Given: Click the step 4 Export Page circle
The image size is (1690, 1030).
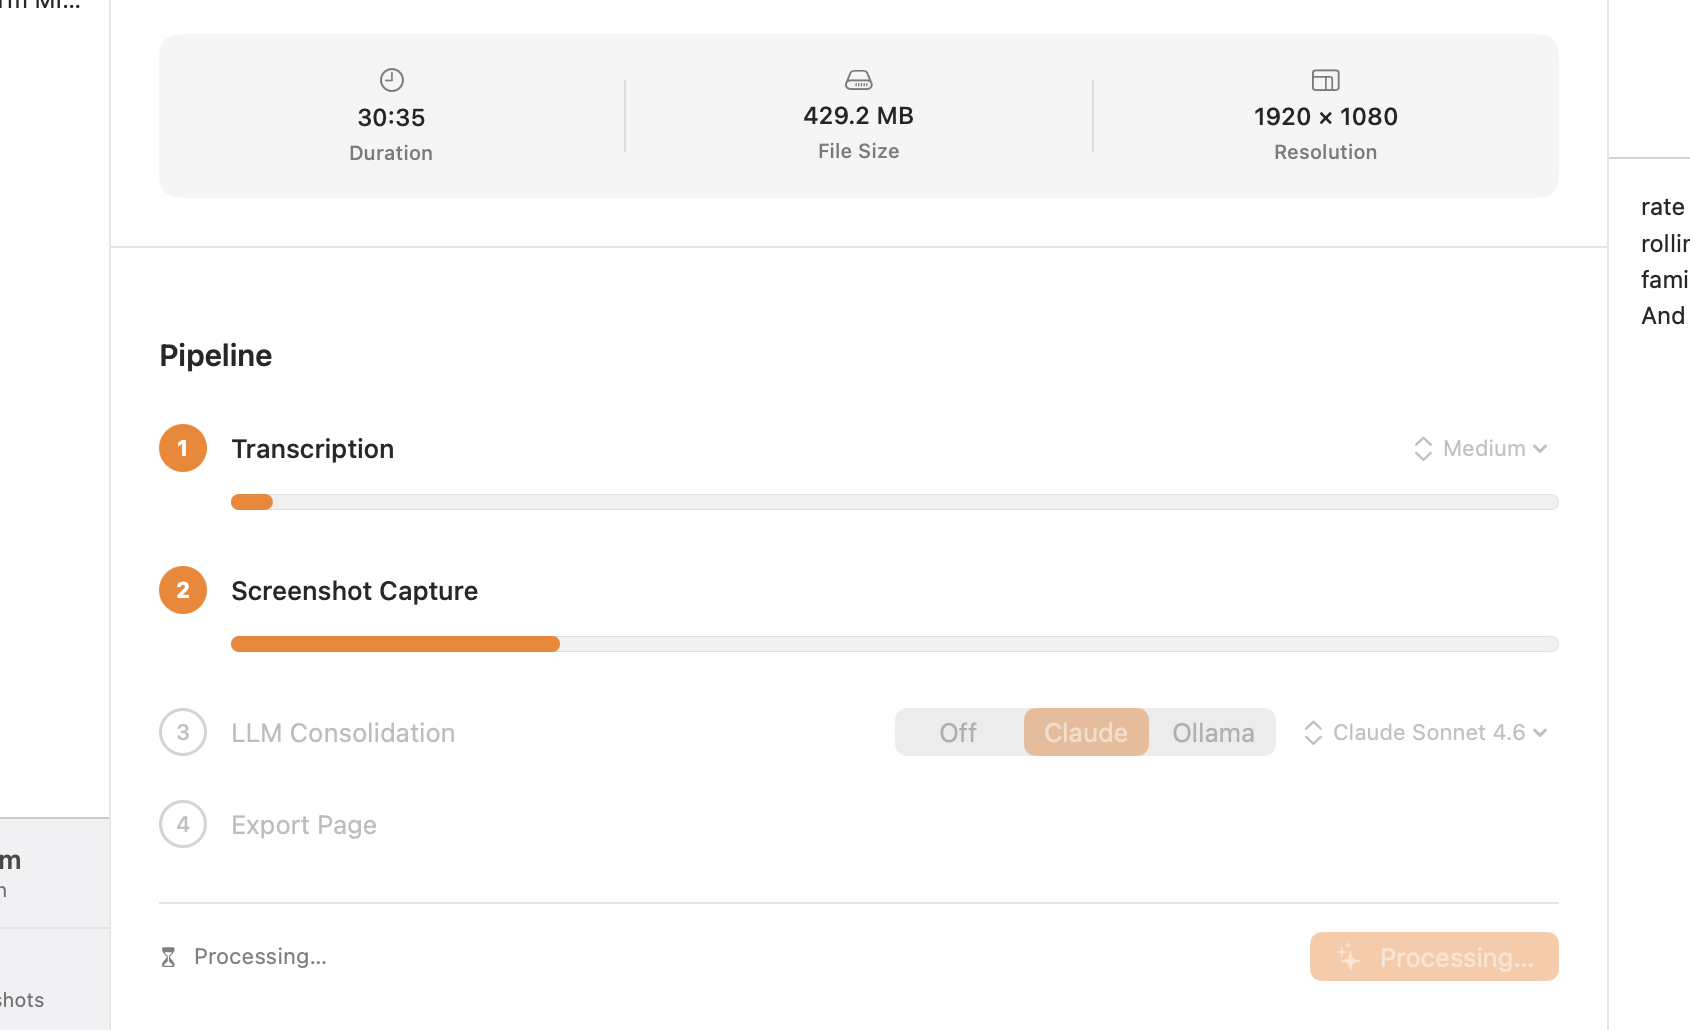Looking at the screenshot, I should coord(183,824).
